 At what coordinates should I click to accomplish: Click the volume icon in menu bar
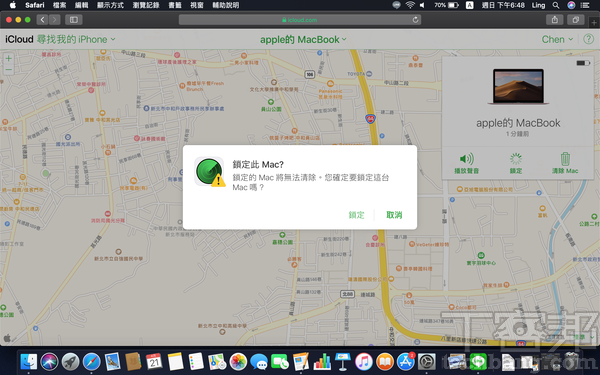(x=422, y=5)
